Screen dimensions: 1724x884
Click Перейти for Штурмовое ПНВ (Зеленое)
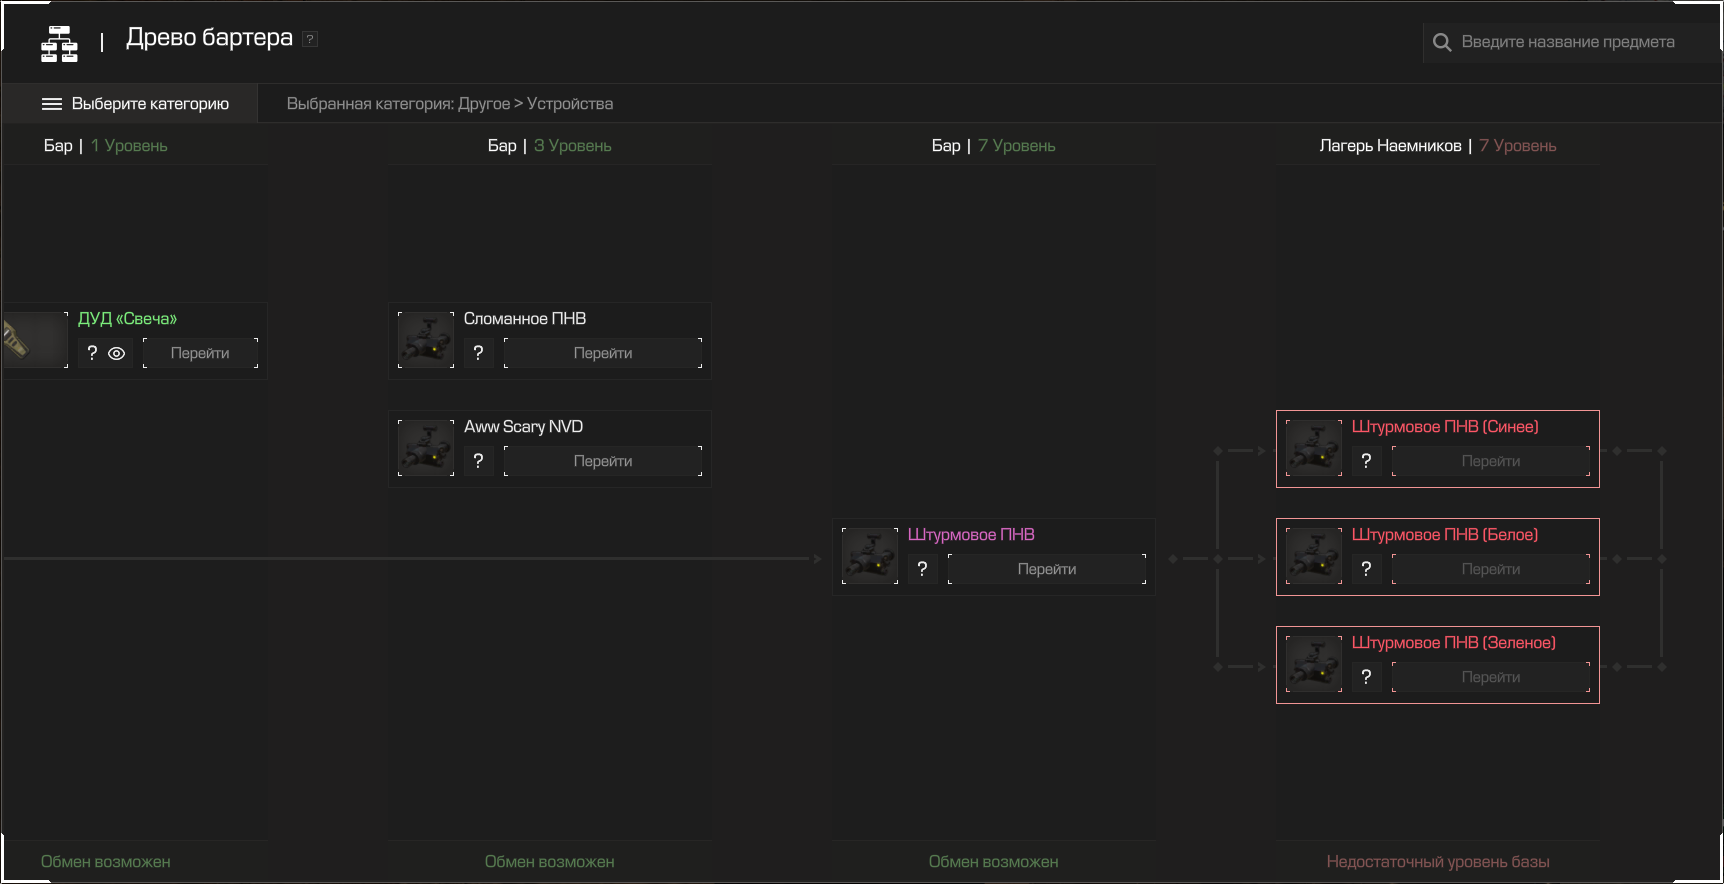tap(1491, 677)
